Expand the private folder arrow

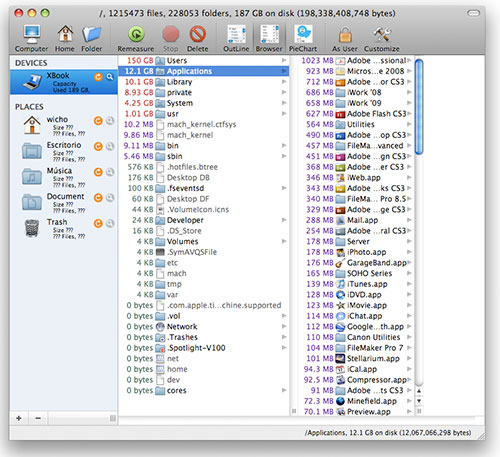pos(284,92)
